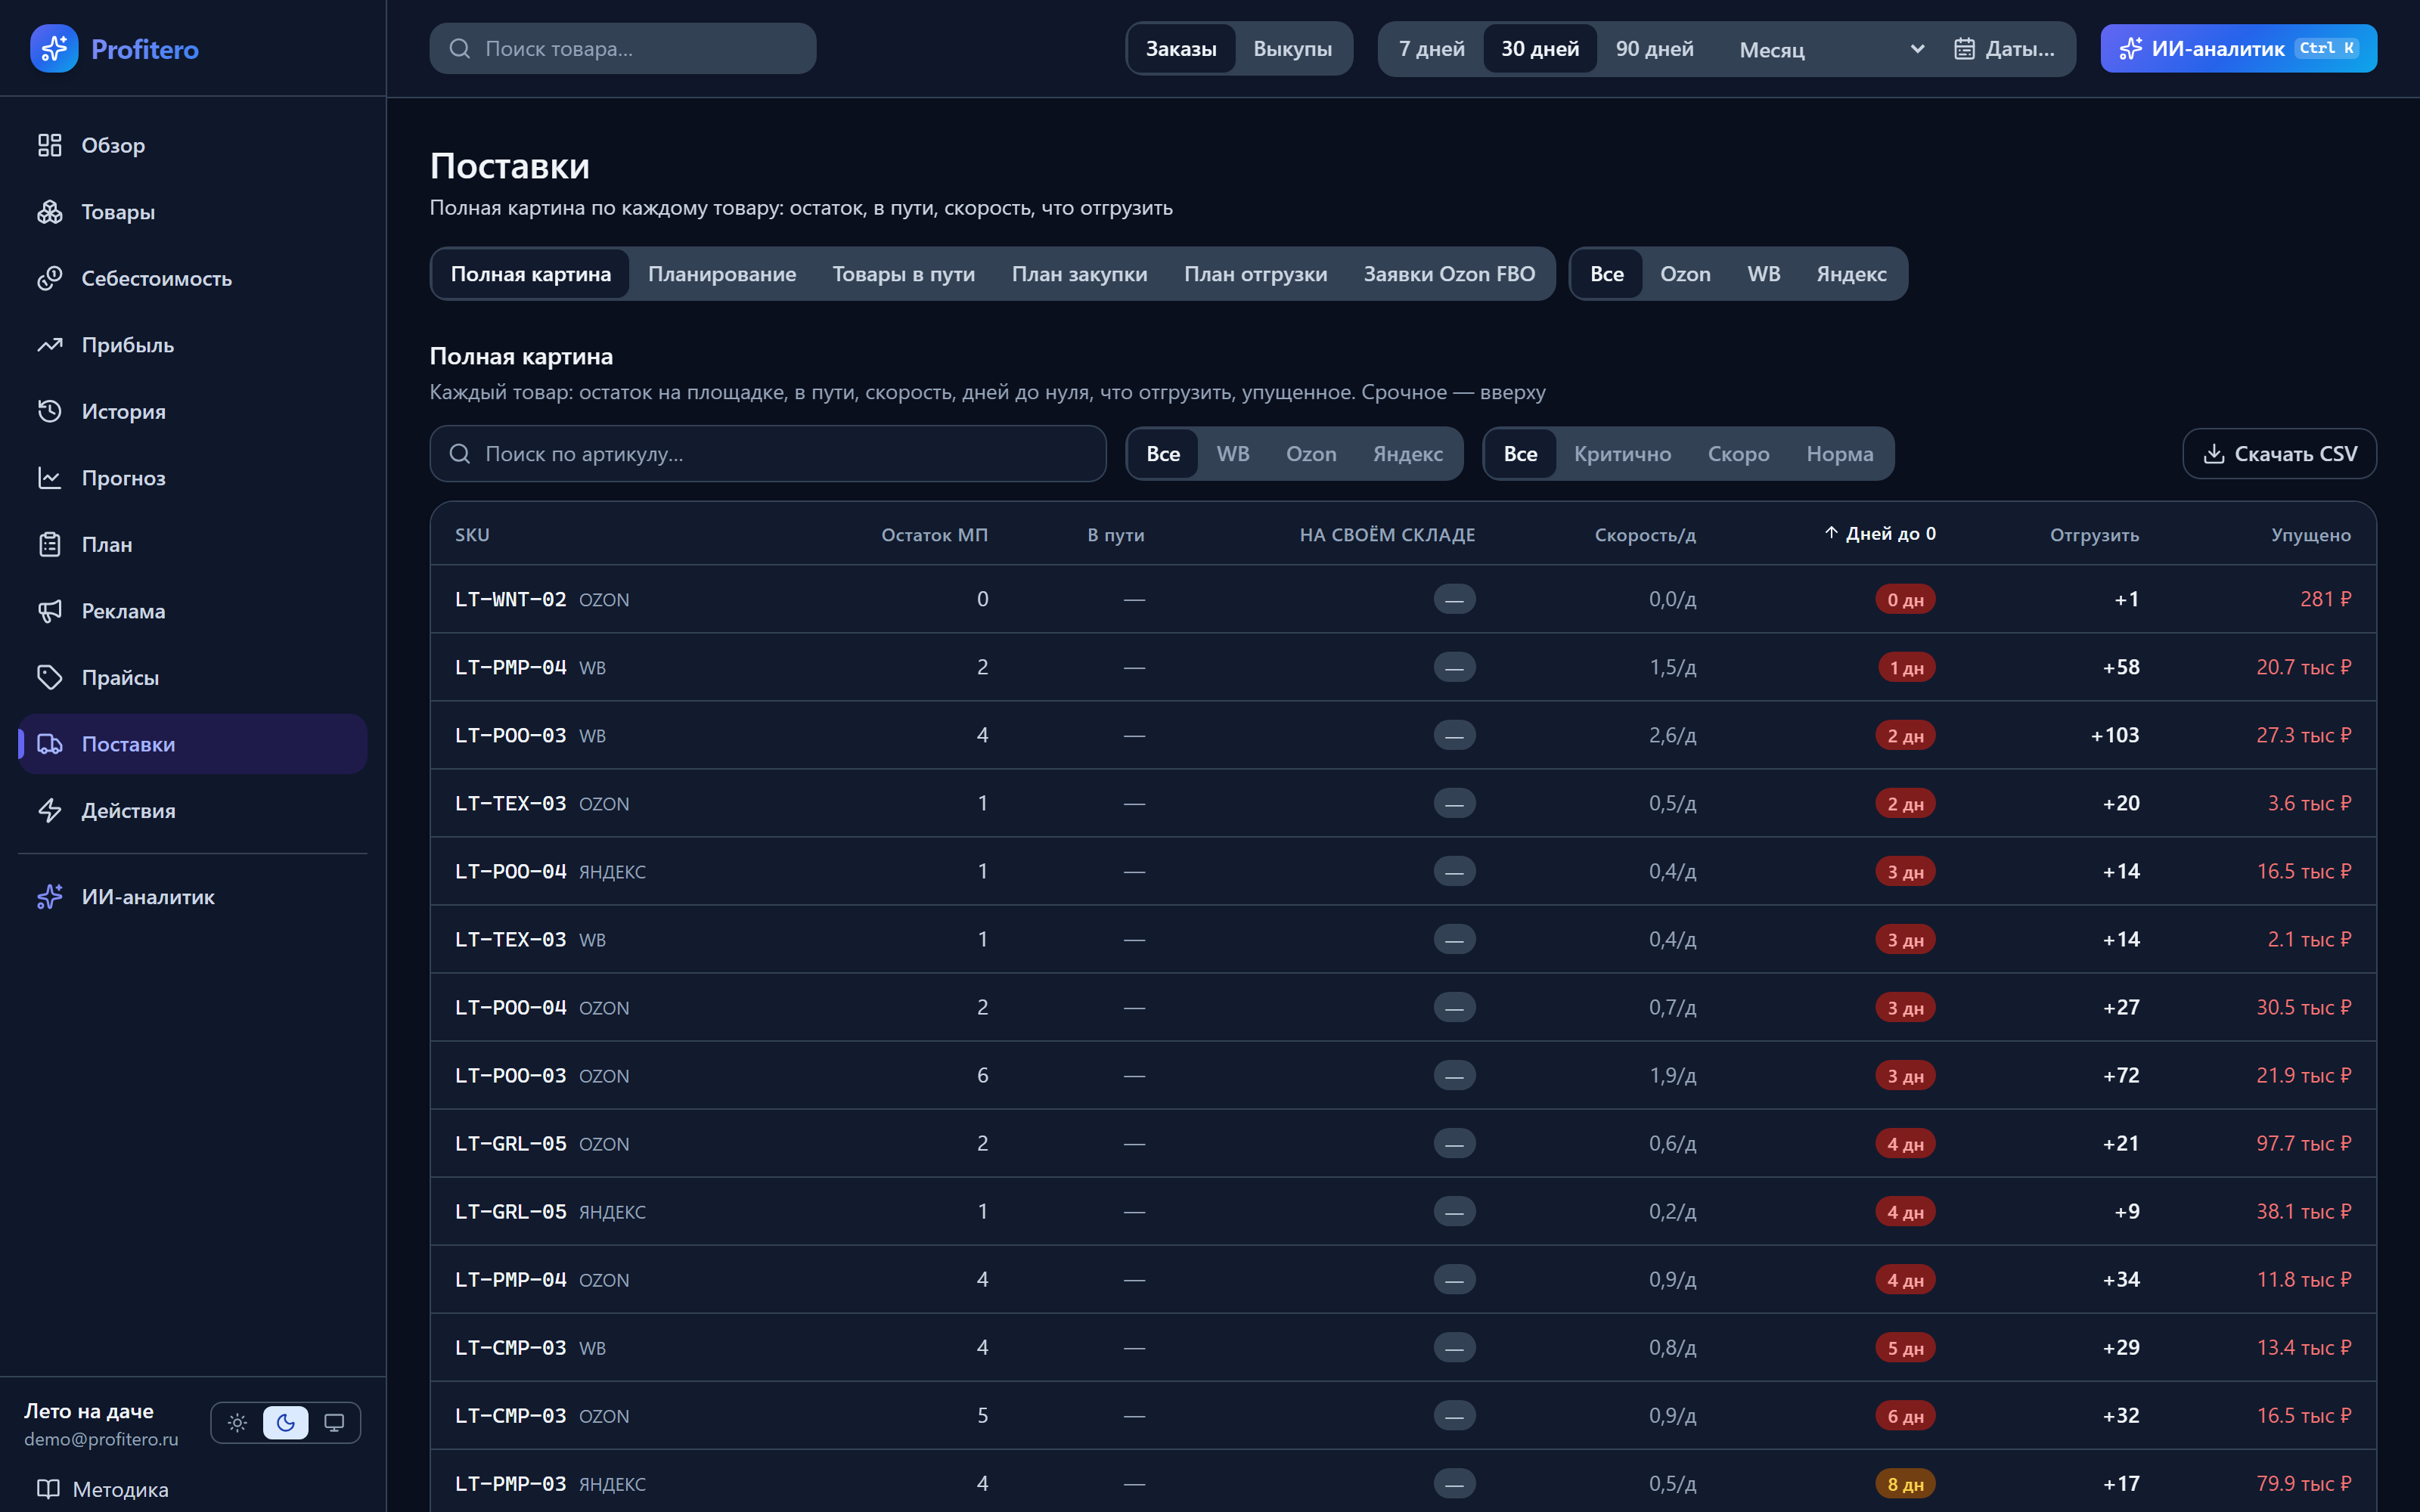2420x1512 pixels.
Task: Open Прибыль via trending-up icon
Action: tap(50, 345)
